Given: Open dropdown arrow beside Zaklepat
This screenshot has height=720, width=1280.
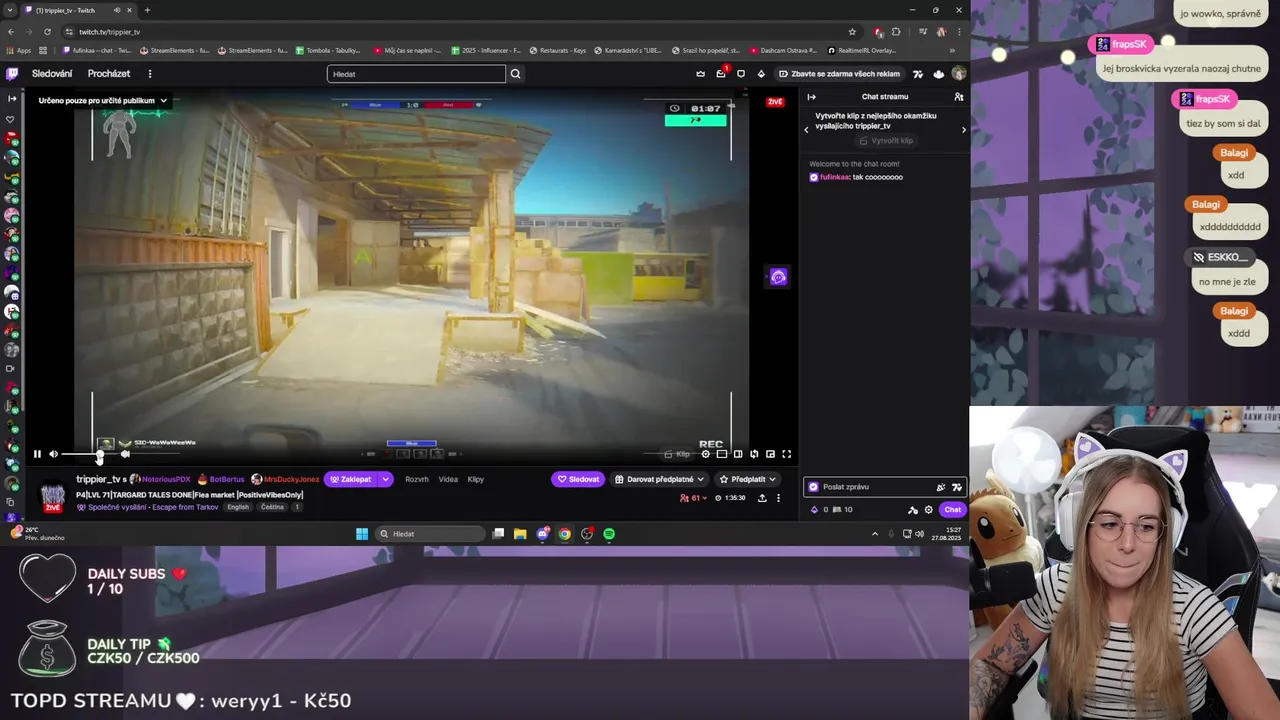Looking at the screenshot, I should 385,479.
